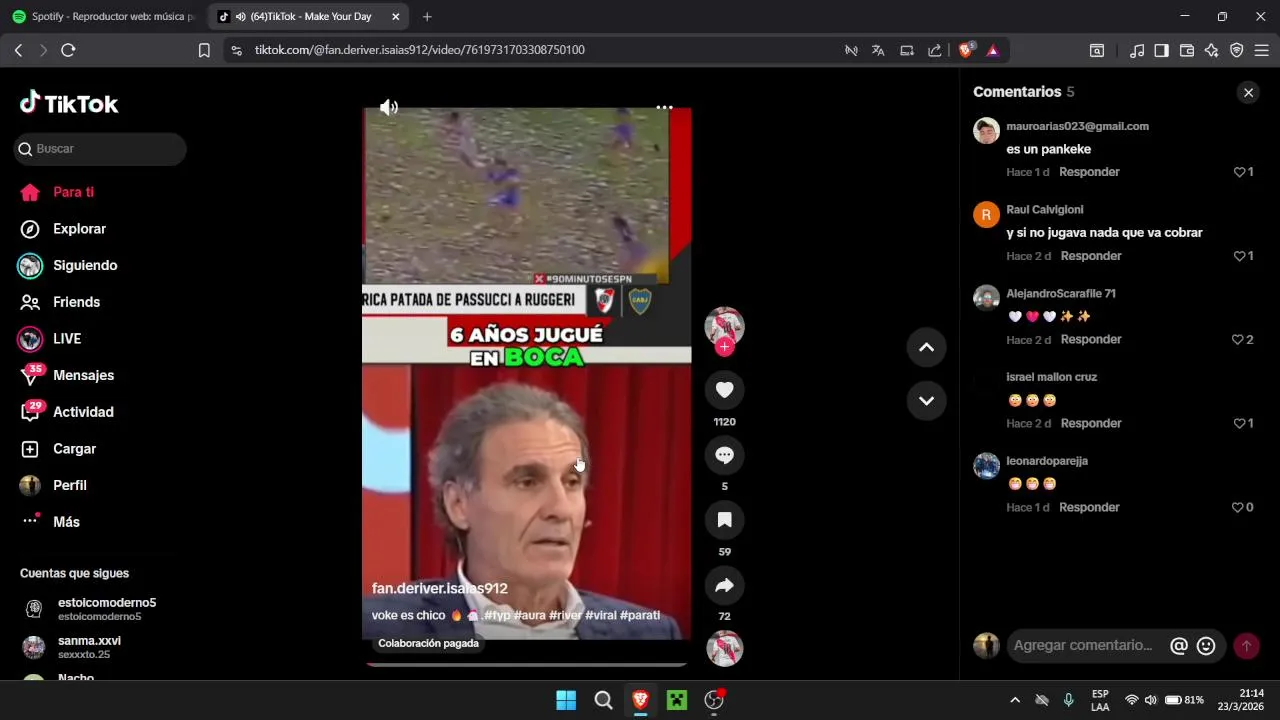The height and width of the screenshot is (720, 1280).
Task: Open Brave Shields lion icon
Action: [x=966, y=50]
